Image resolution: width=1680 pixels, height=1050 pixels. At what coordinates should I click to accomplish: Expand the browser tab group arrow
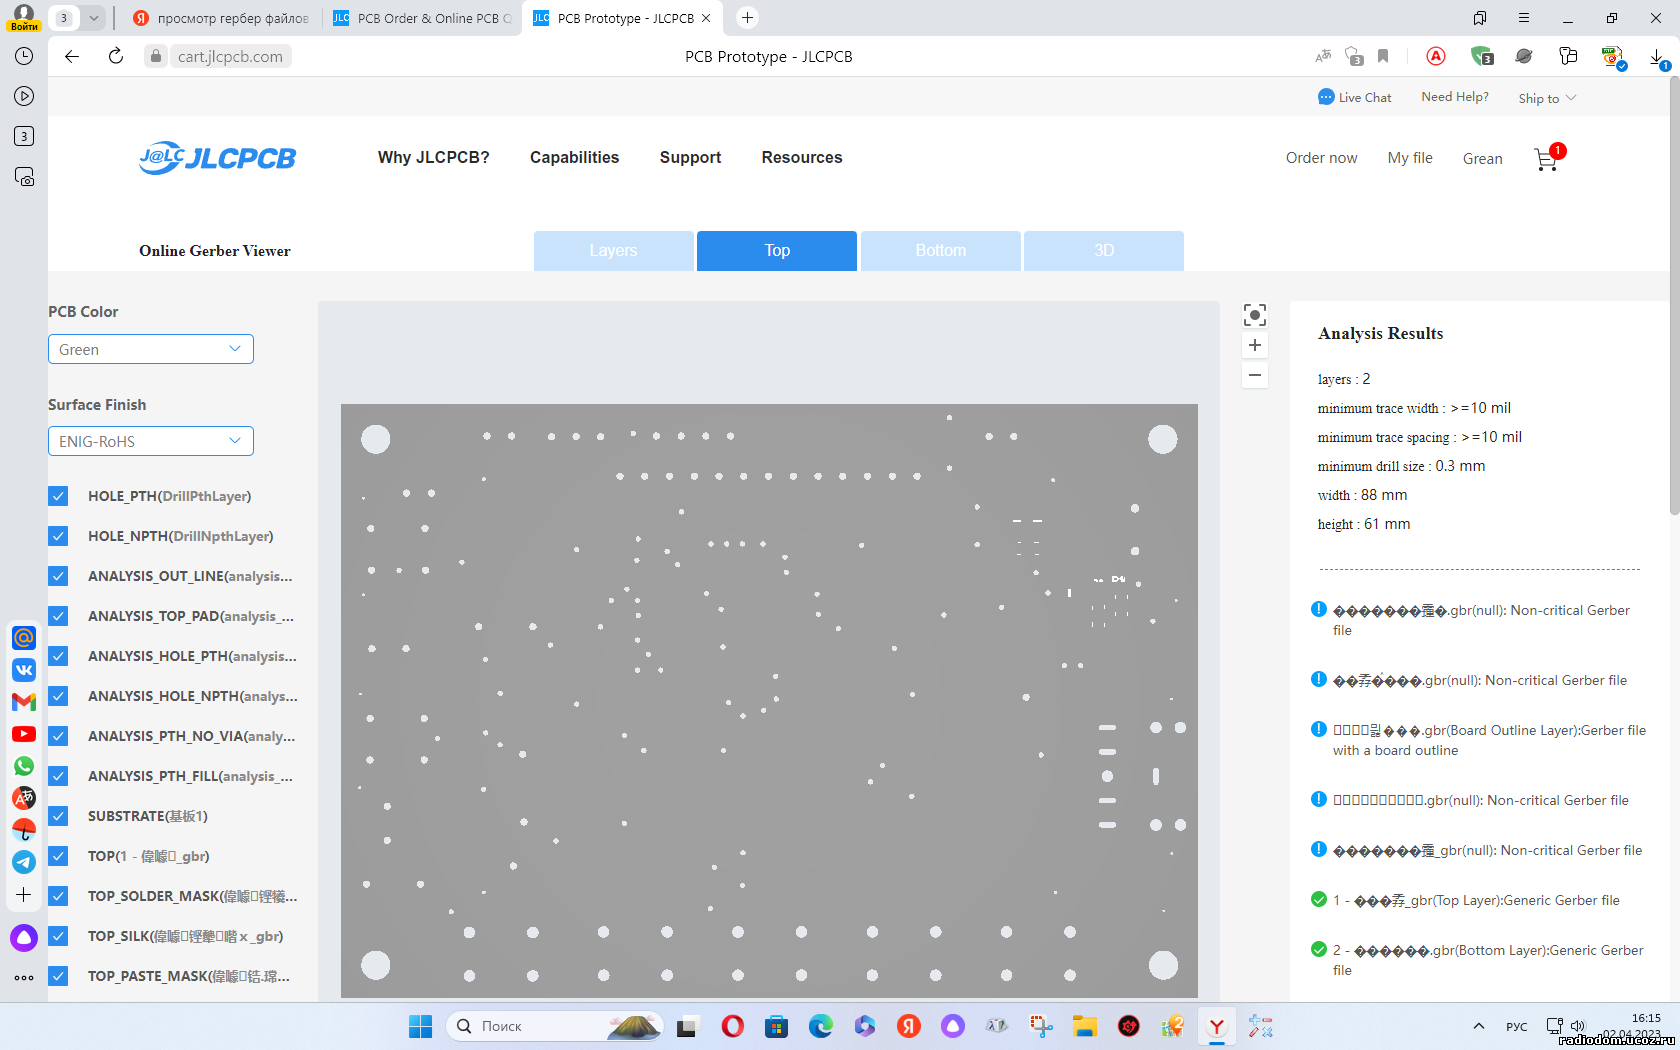tap(93, 18)
